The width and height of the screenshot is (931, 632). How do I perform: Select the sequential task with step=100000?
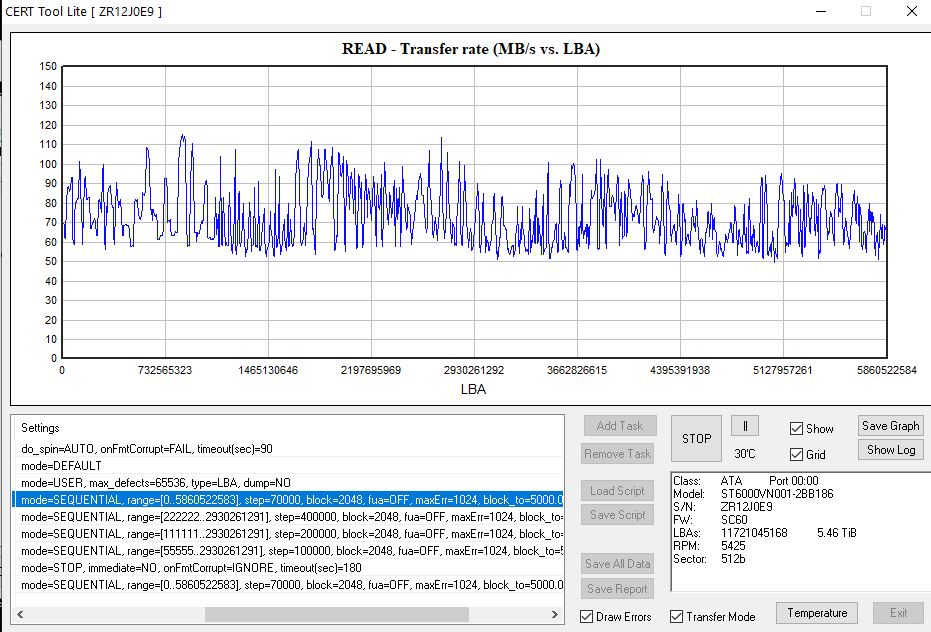click(290, 551)
